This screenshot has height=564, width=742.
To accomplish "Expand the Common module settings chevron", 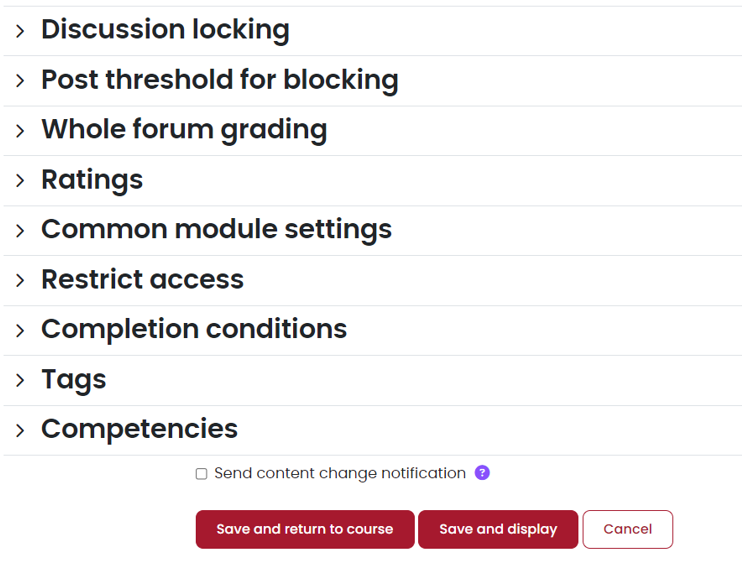I will pyautogui.click(x=19, y=231).
